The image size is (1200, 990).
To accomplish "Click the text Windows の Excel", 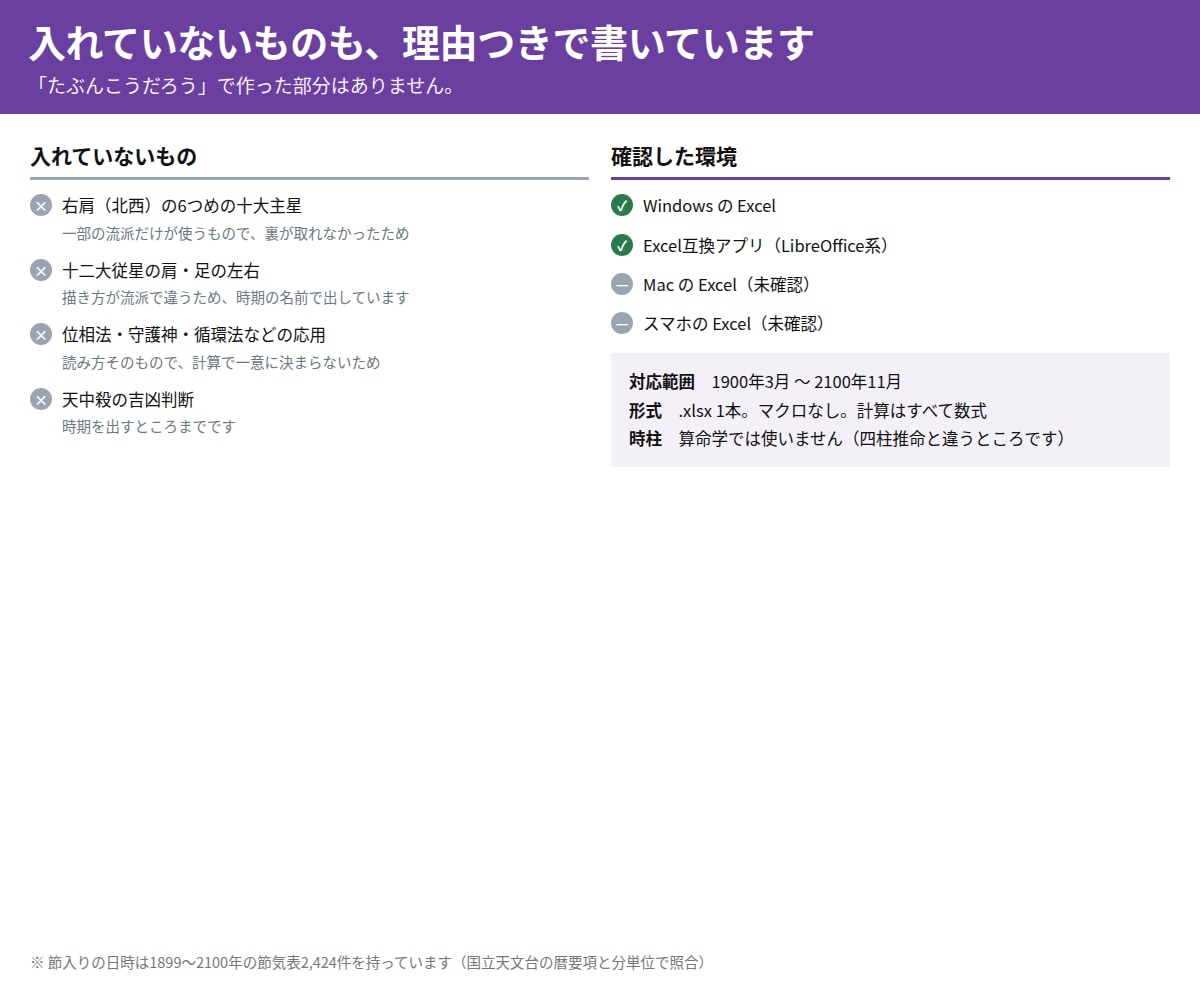I will (709, 206).
